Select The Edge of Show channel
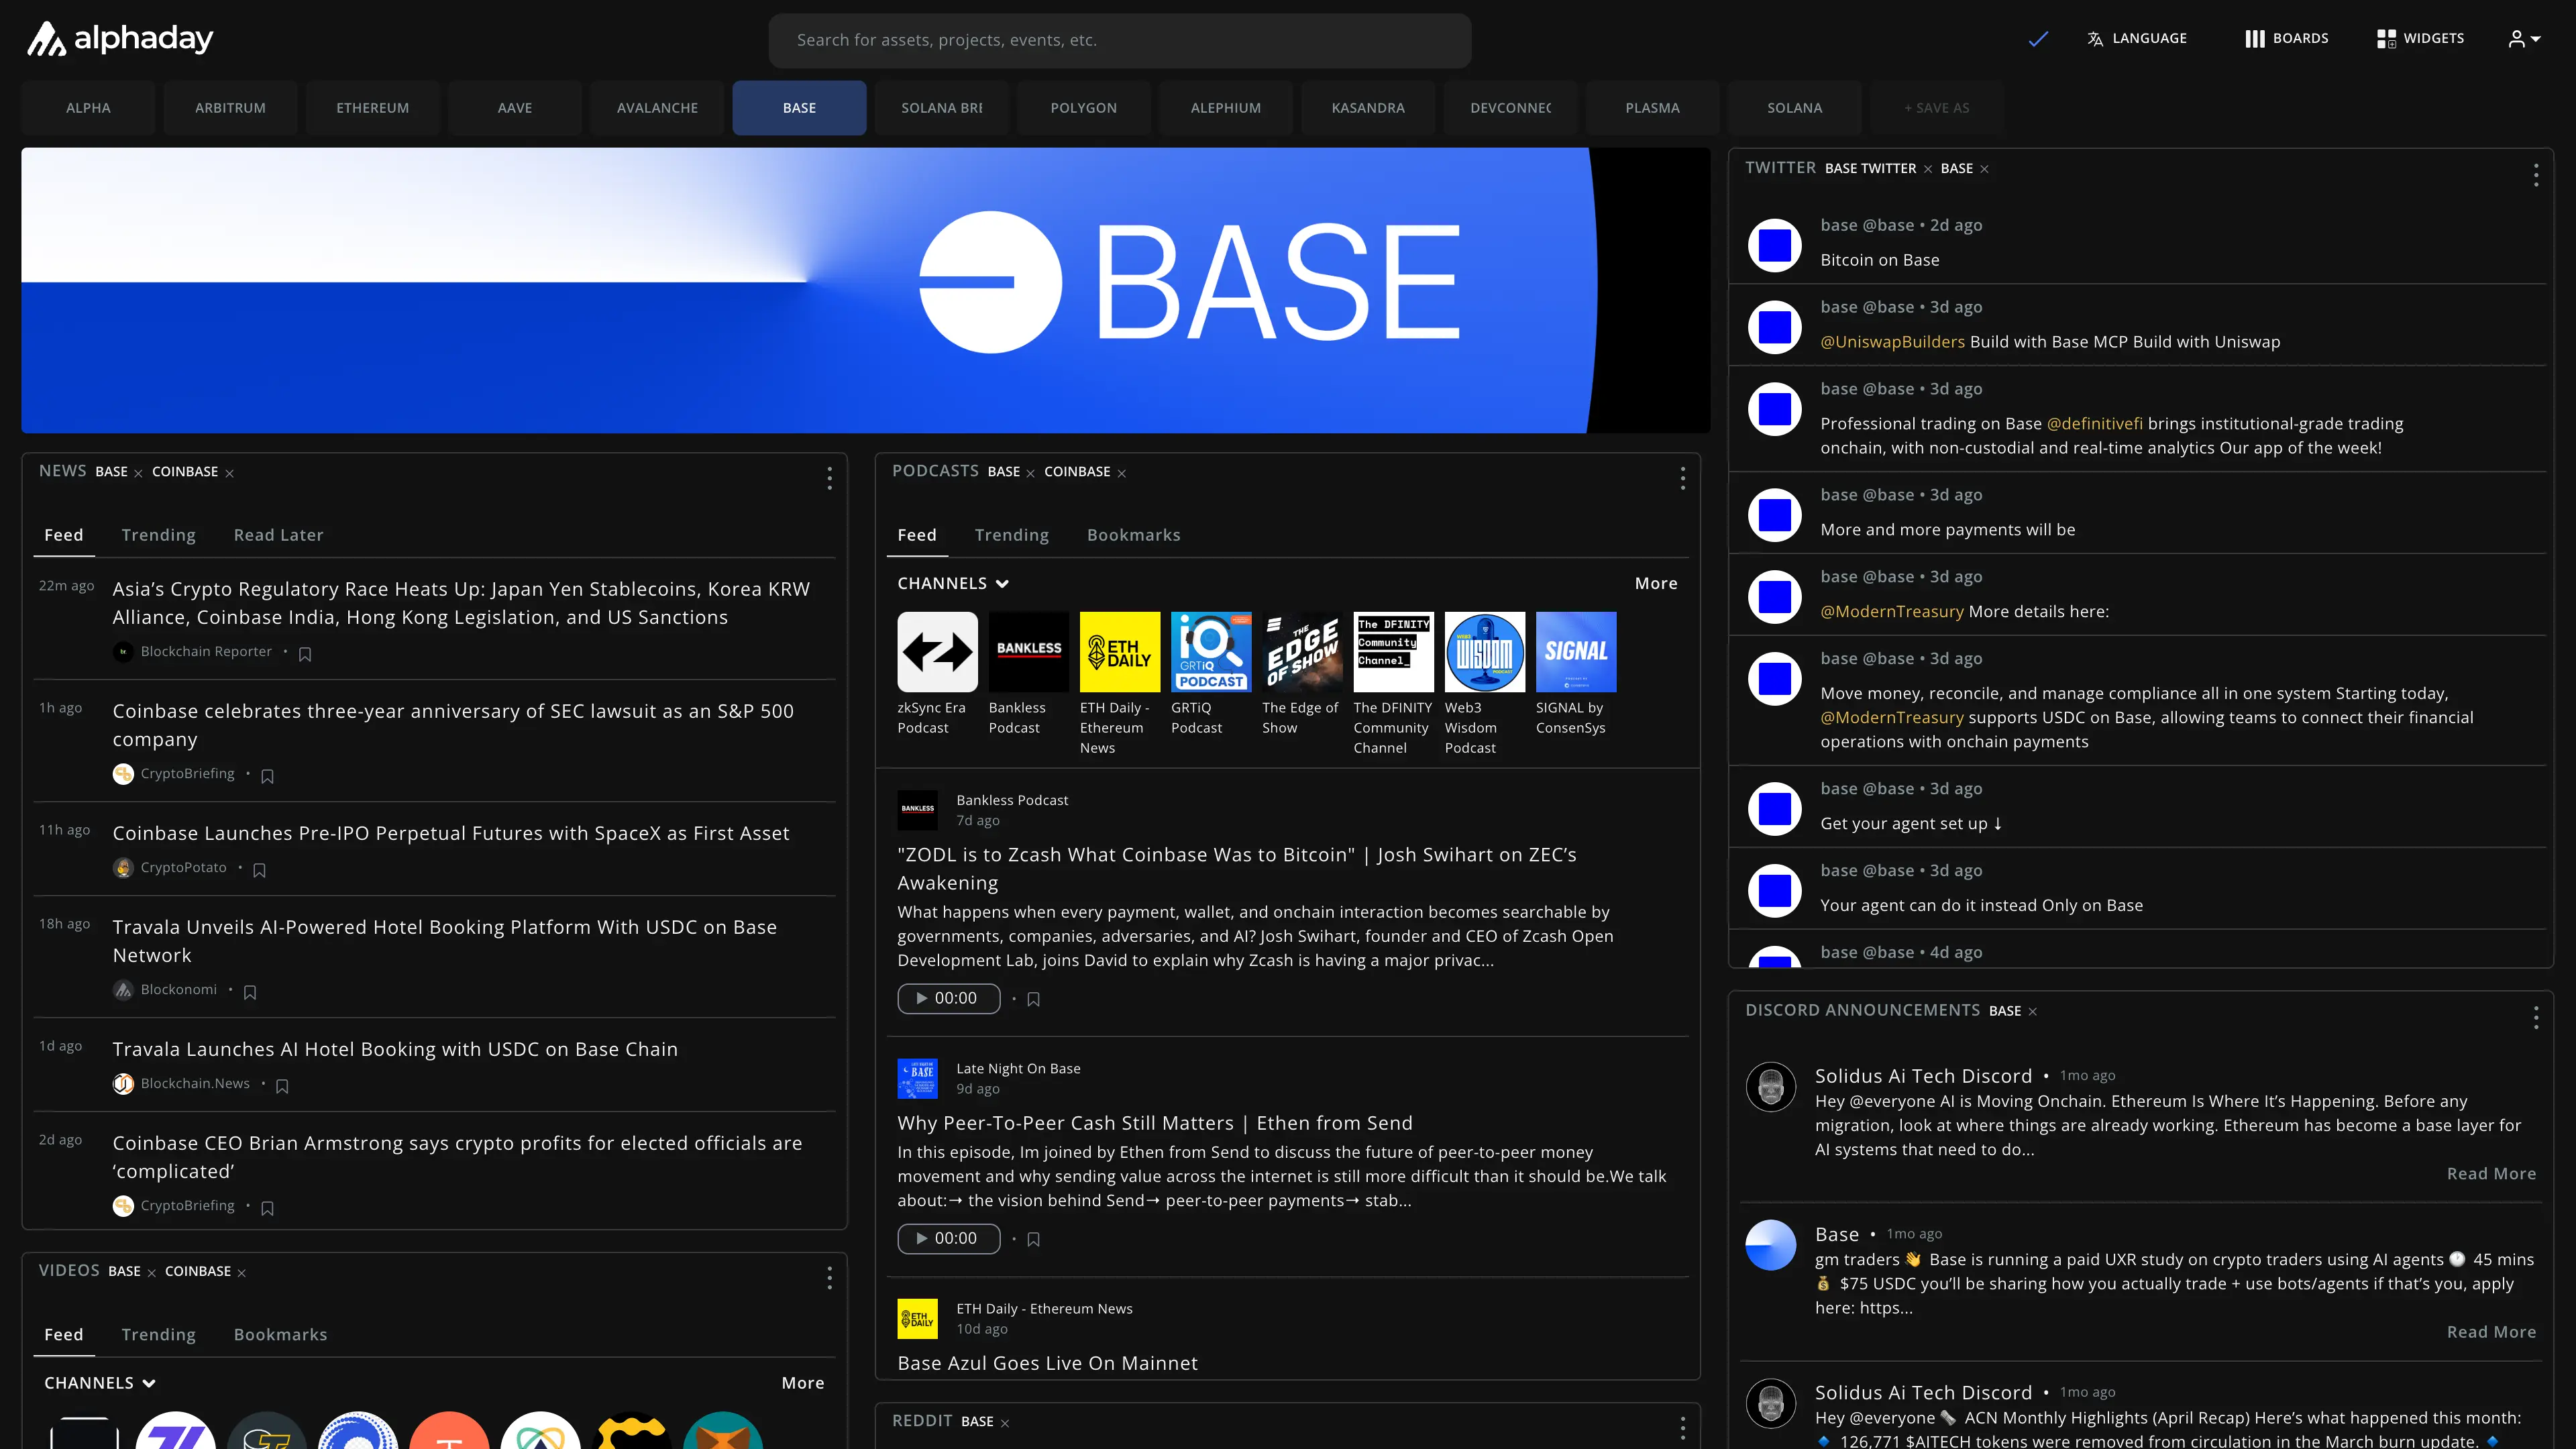This screenshot has height=1449, width=2576. click(x=1302, y=652)
